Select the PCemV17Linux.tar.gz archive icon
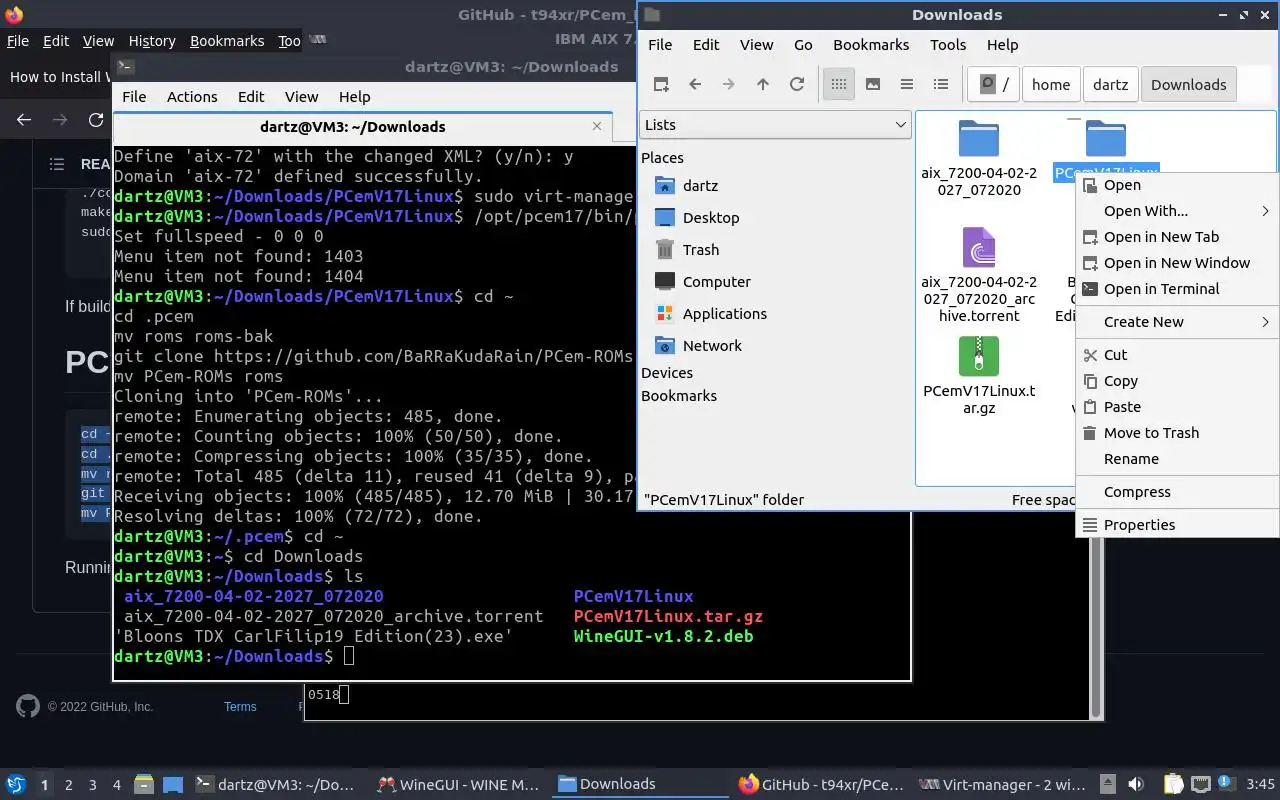Screen dimensions: 1280x800 (x=979, y=356)
